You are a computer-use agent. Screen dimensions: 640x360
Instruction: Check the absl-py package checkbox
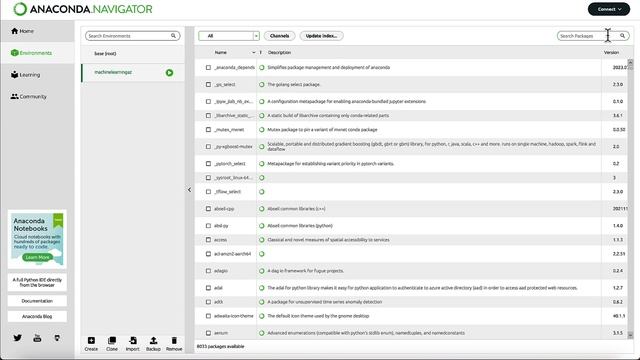tap(208, 226)
